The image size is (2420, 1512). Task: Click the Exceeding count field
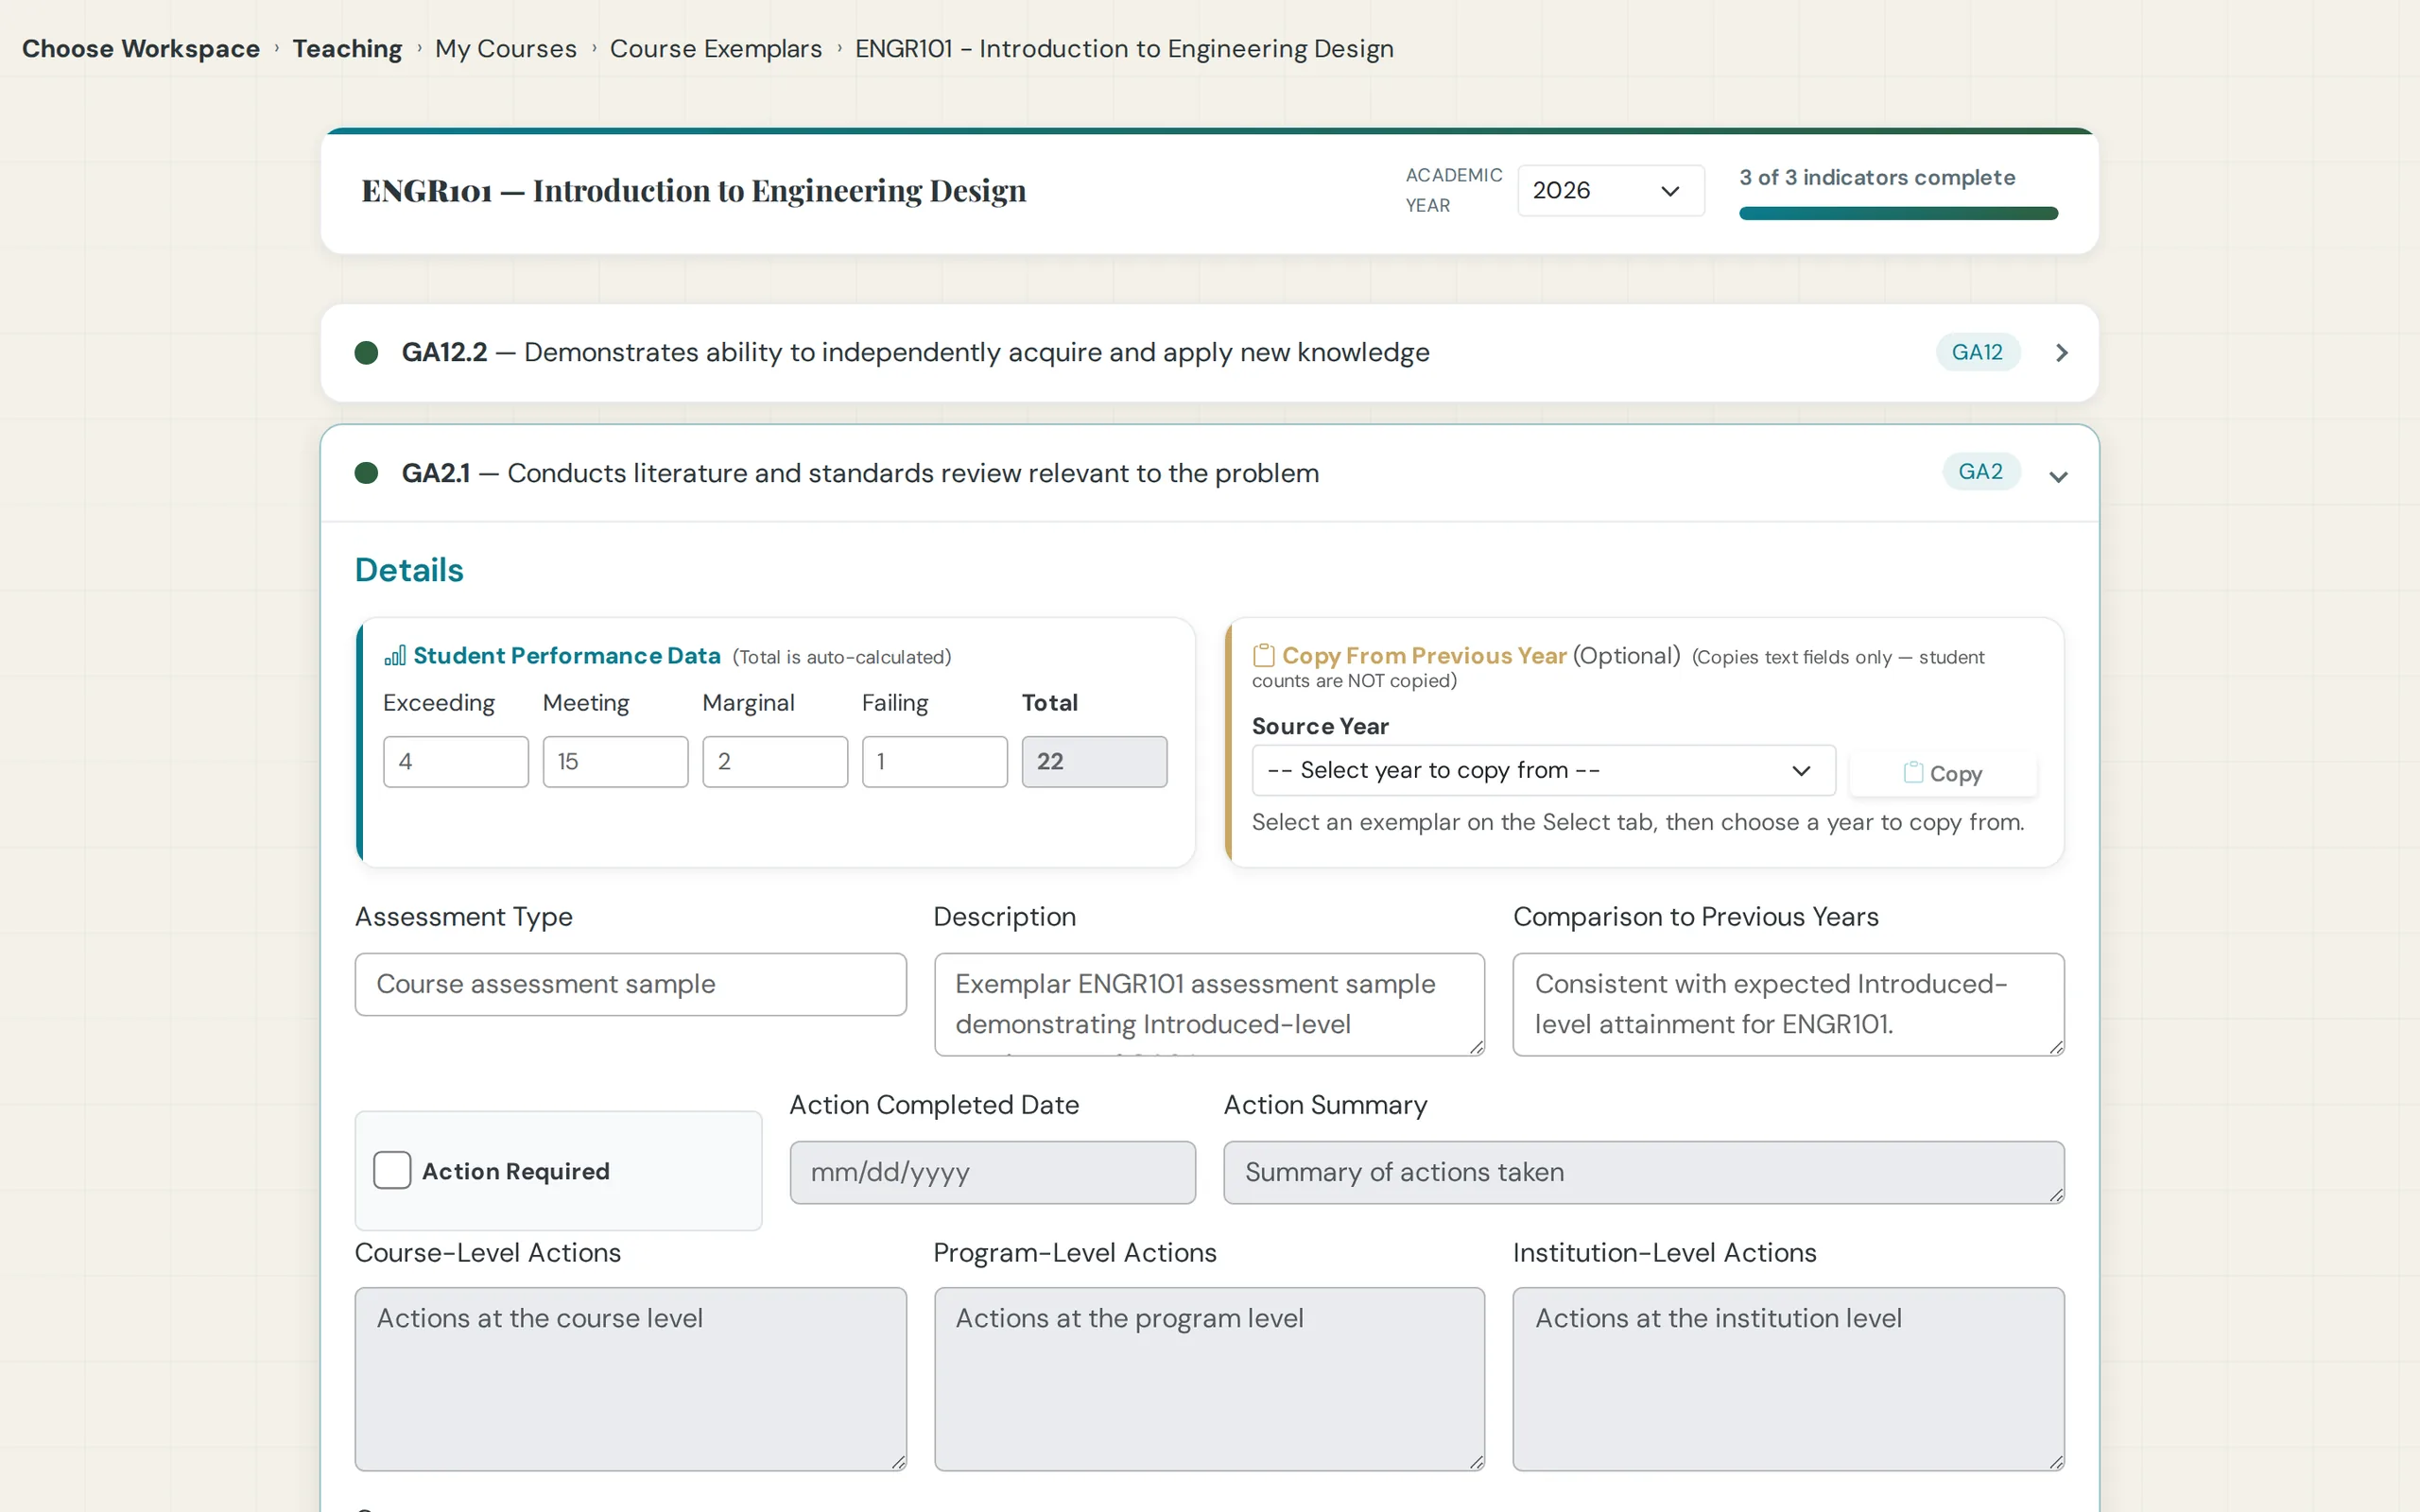[x=456, y=762]
